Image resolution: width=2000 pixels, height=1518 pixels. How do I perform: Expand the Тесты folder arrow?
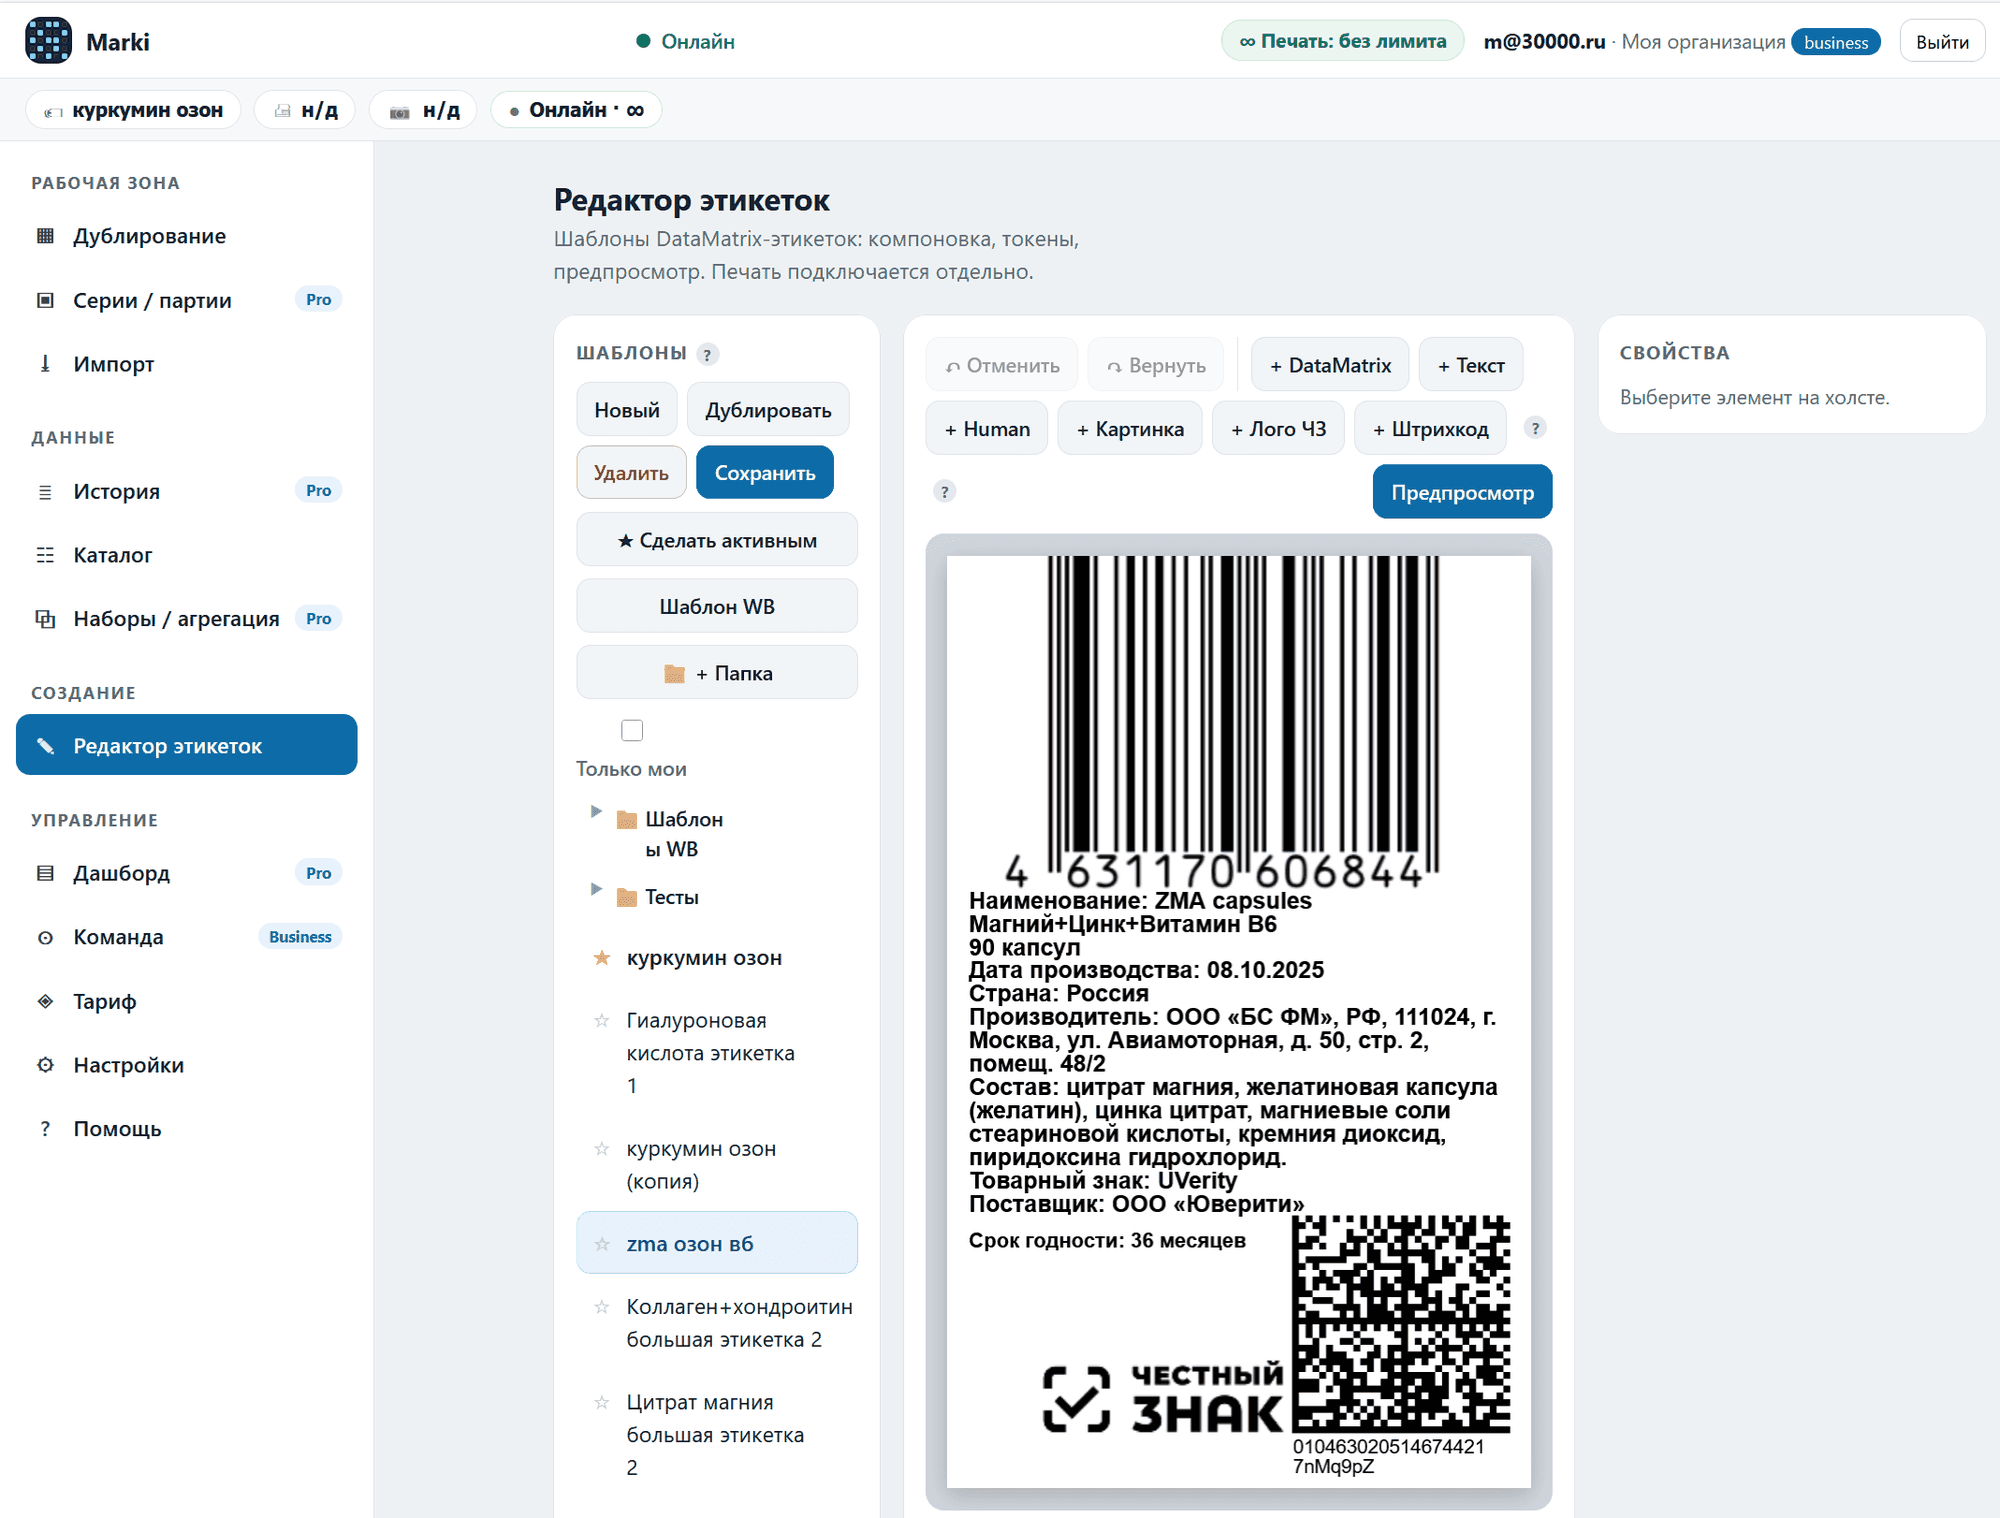pos(596,889)
